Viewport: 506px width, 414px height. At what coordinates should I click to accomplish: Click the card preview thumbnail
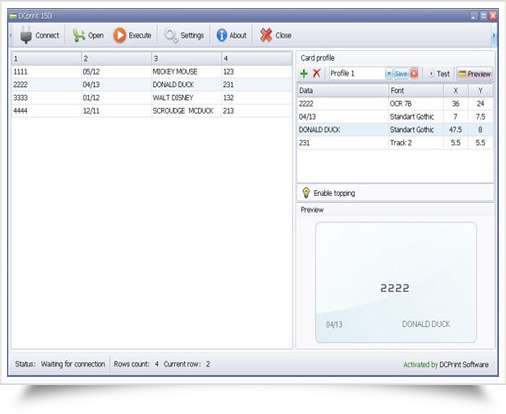396,282
